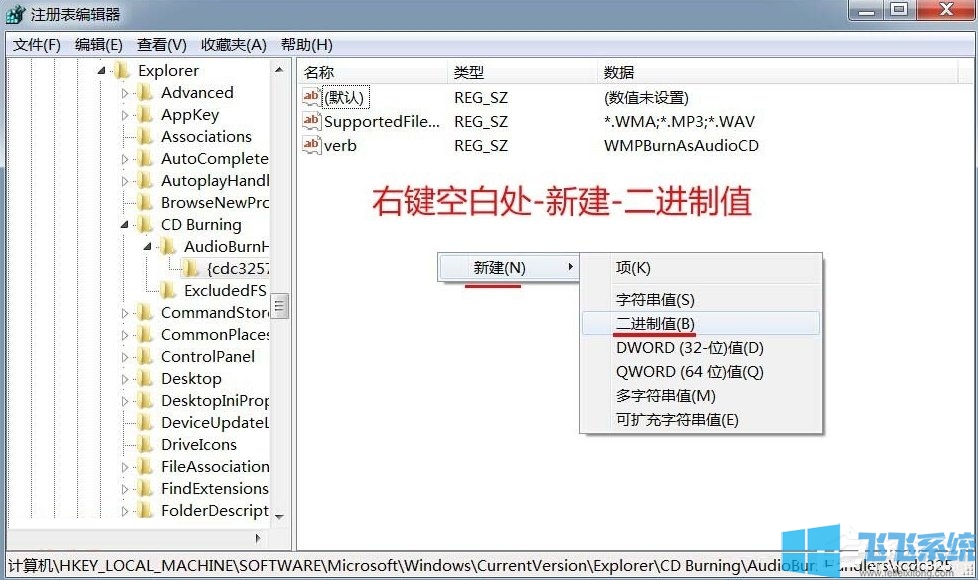Open the 收藏夹(A) menu

(x=235, y=44)
